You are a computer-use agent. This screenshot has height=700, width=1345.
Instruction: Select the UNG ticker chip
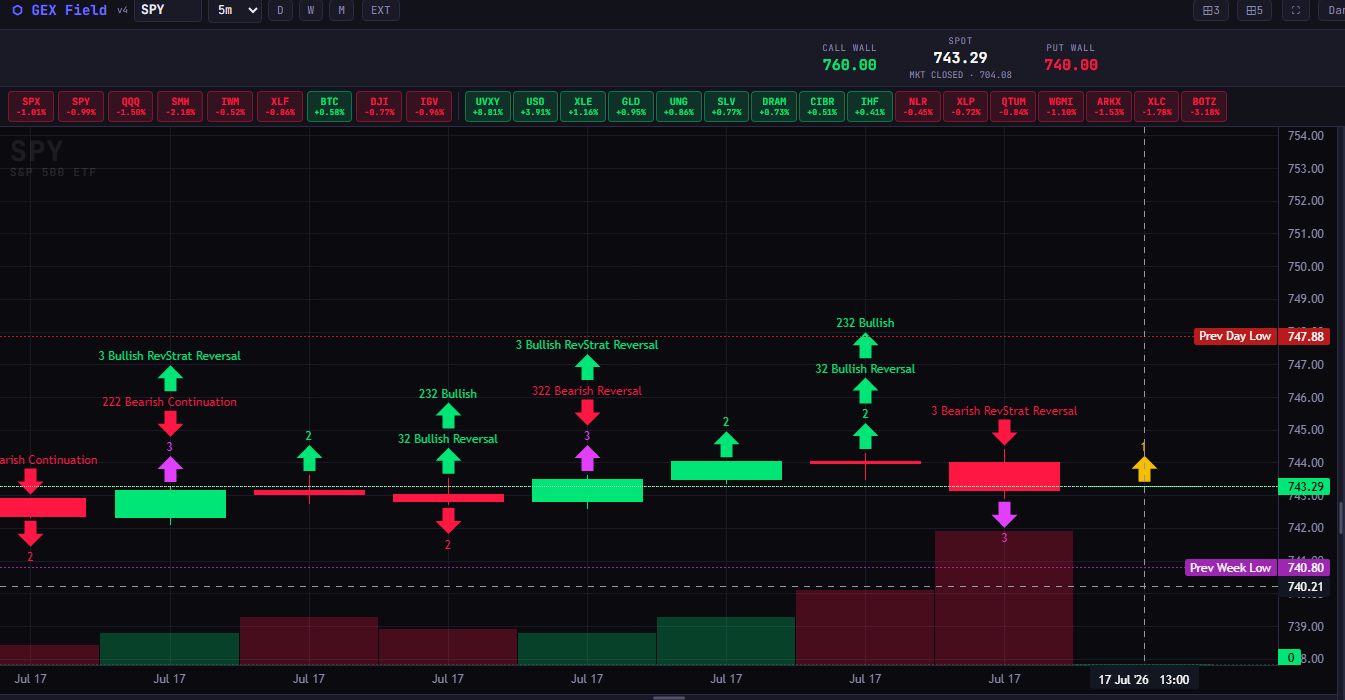click(x=679, y=106)
